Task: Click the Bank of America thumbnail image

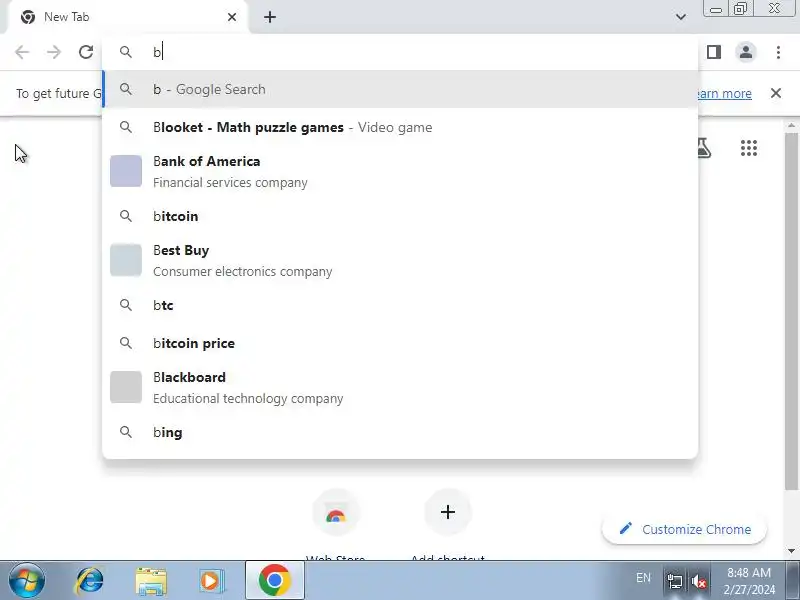Action: [x=126, y=171]
